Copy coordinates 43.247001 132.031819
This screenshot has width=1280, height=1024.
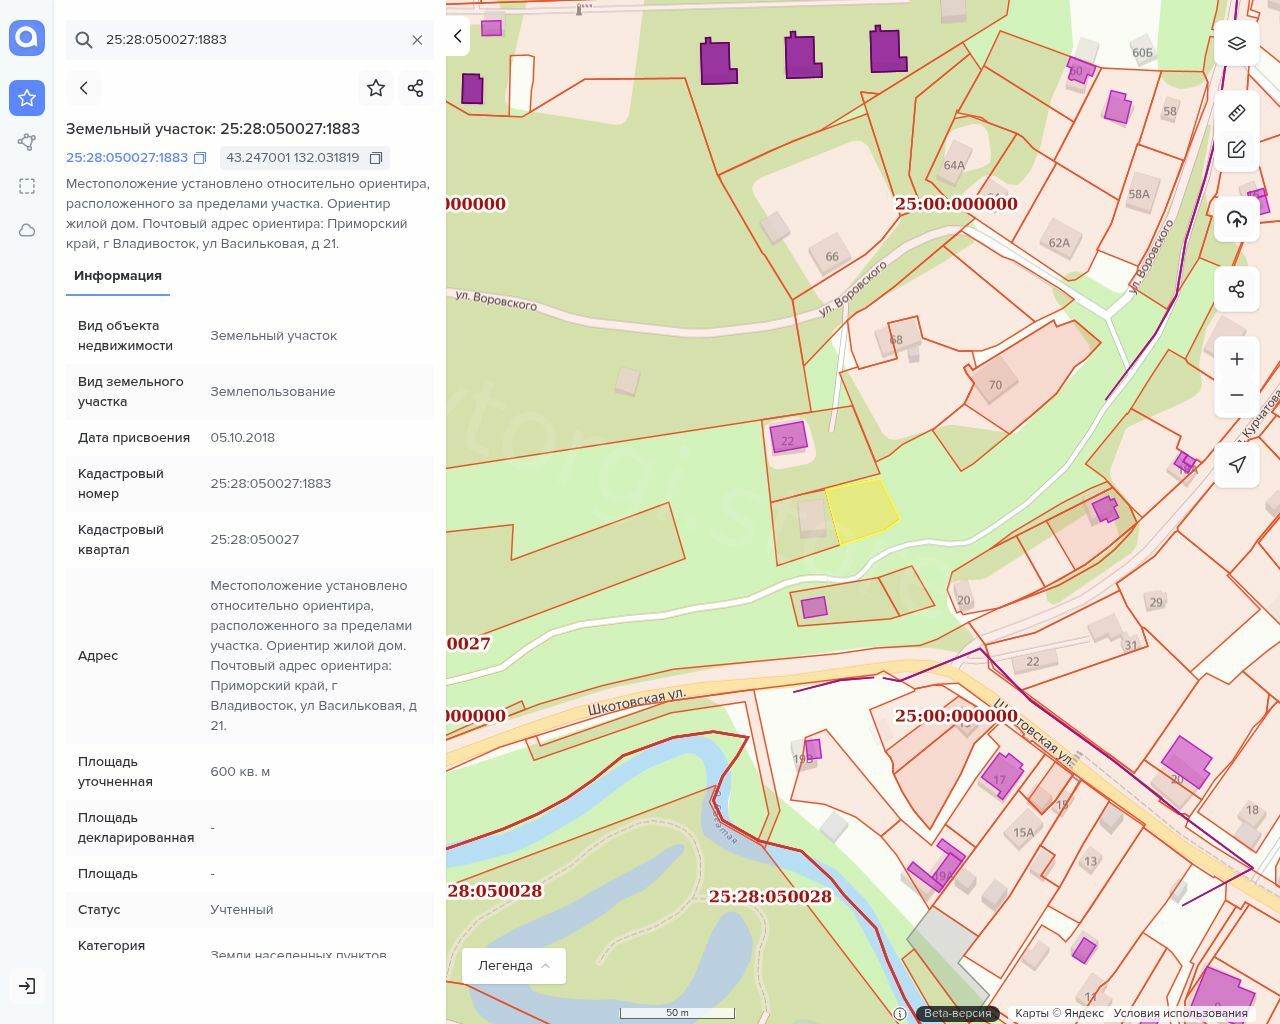coord(376,158)
